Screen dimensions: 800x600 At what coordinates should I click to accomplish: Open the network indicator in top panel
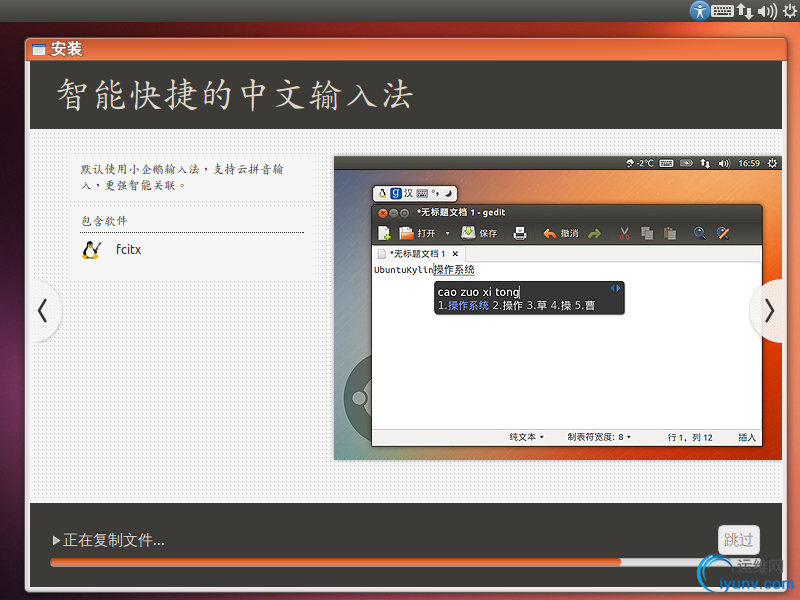(x=745, y=11)
